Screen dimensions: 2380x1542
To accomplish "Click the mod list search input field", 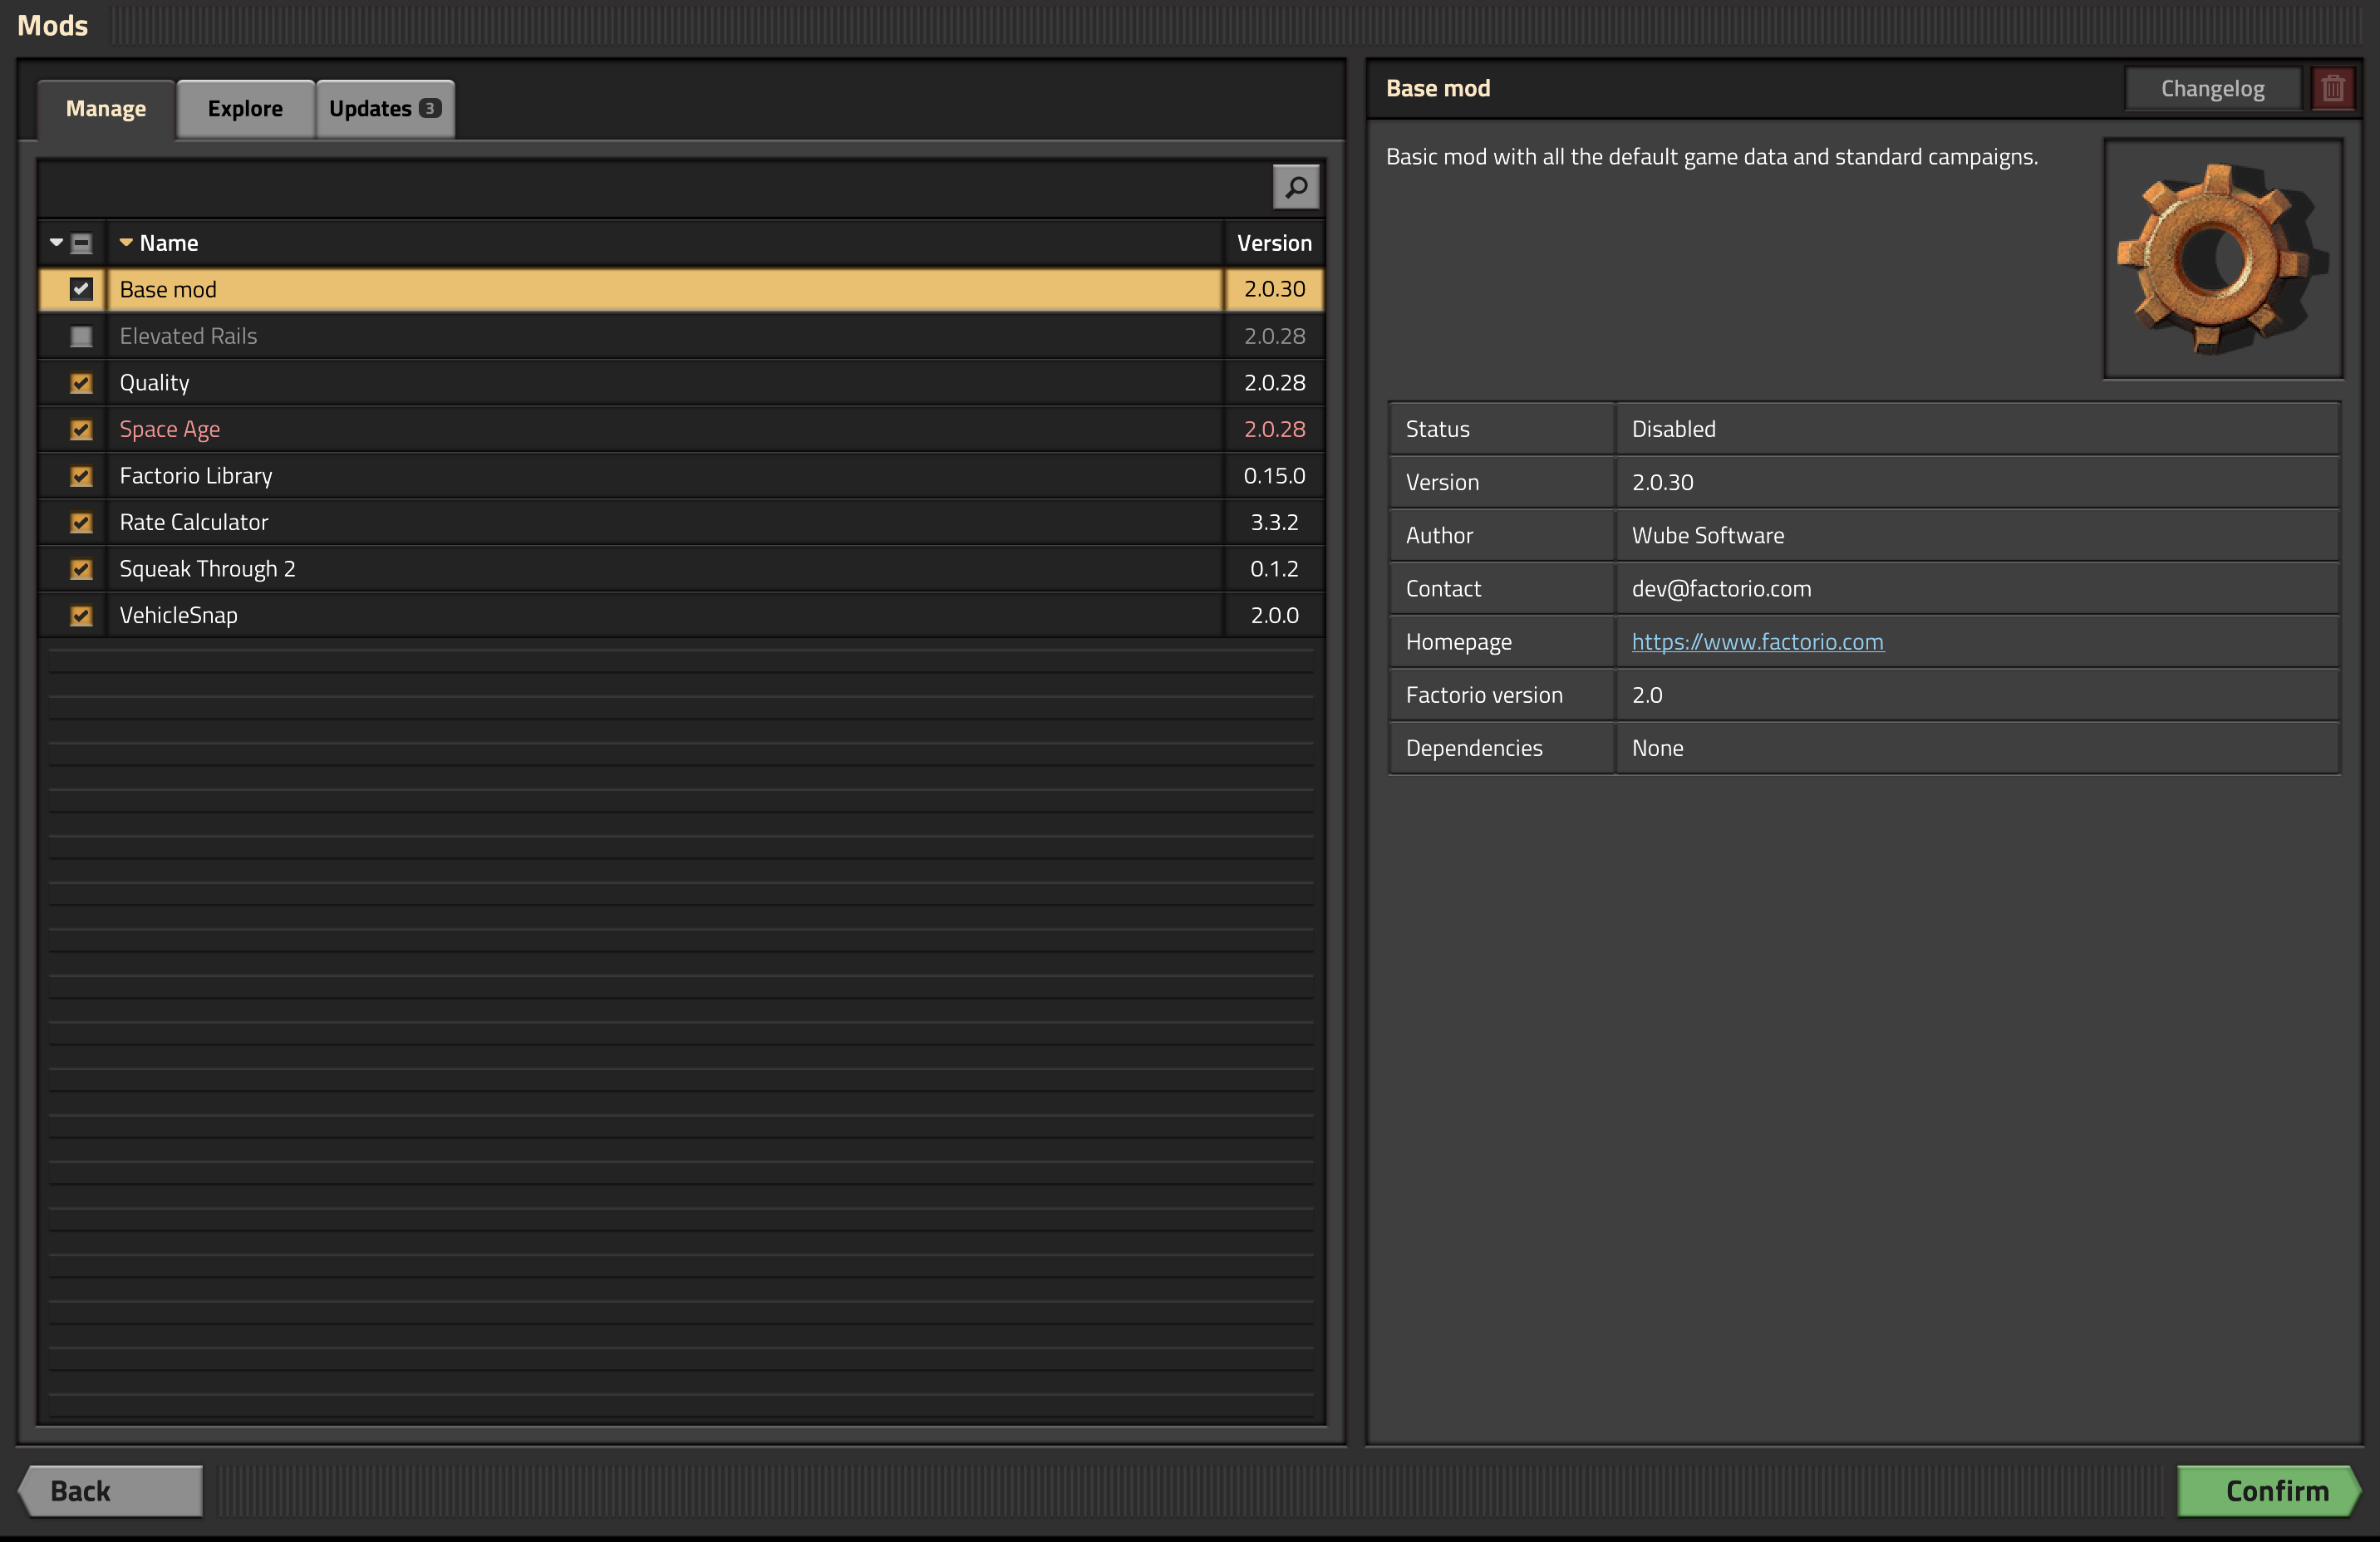I will [x=662, y=185].
